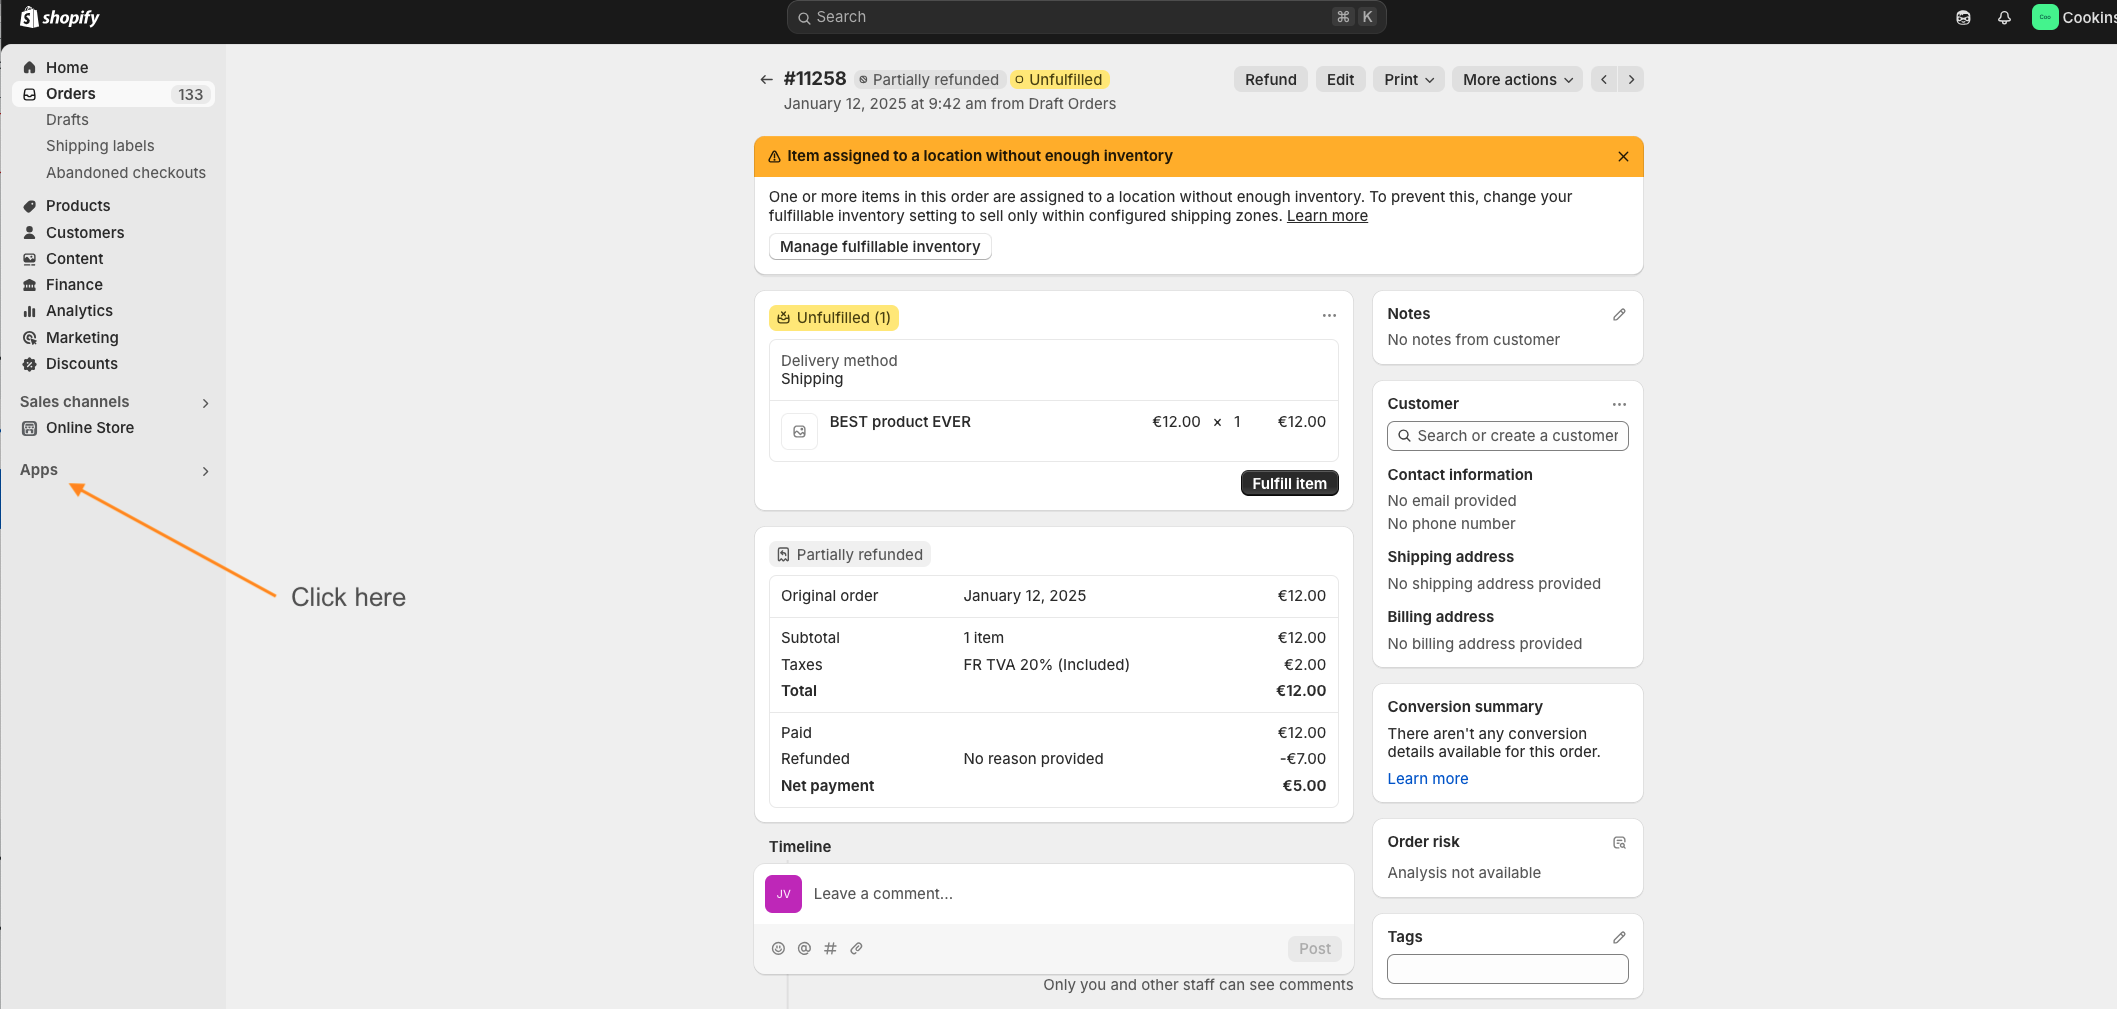Edit order notes via the pencil icon
Screen dimensions: 2117x1009
pyautogui.click(x=1619, y=314)
